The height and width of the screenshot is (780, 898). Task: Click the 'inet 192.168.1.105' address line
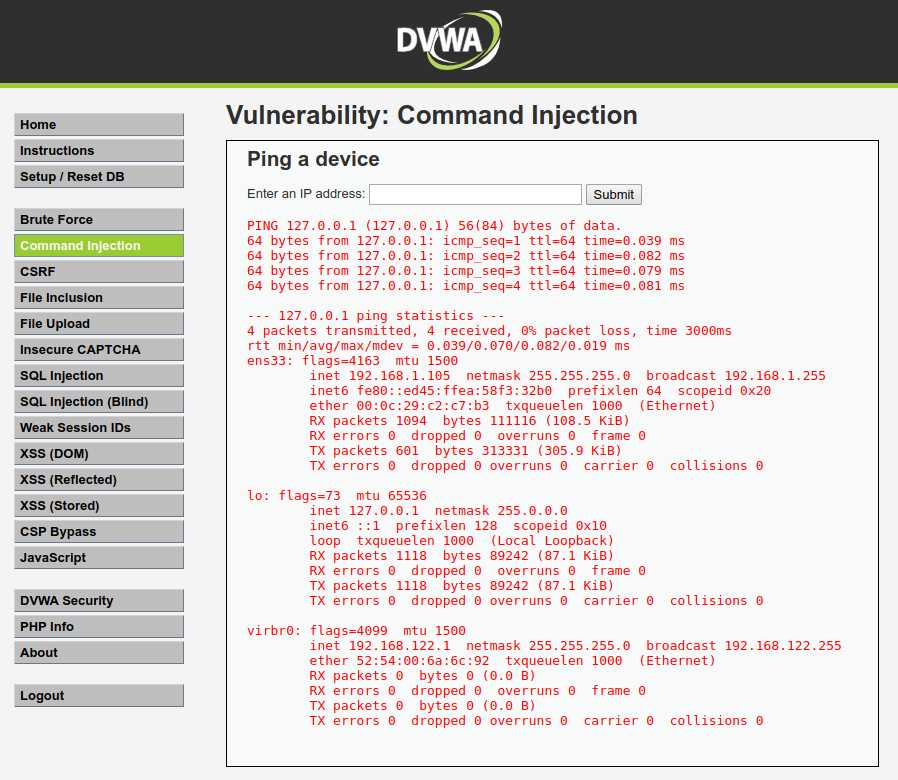(x=568, y=376)
